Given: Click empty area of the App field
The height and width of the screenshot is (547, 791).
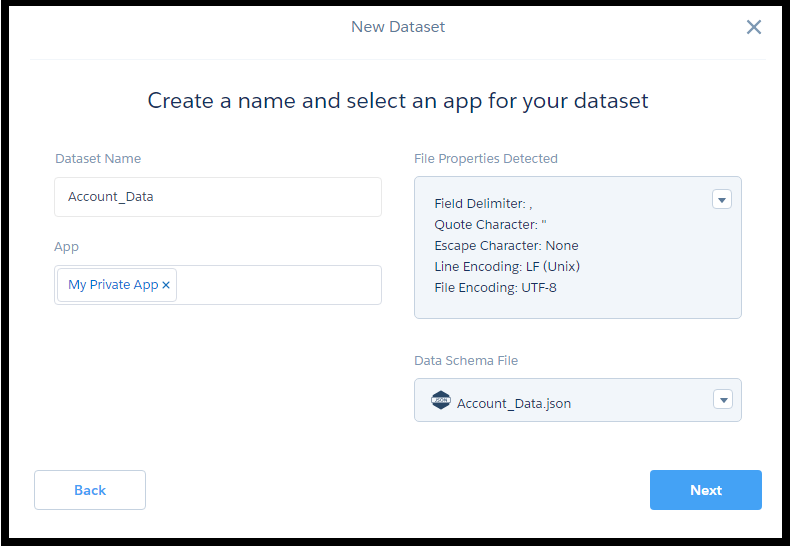Looking at the screenshot, I should pyautogui.click(x=278, y=285).
